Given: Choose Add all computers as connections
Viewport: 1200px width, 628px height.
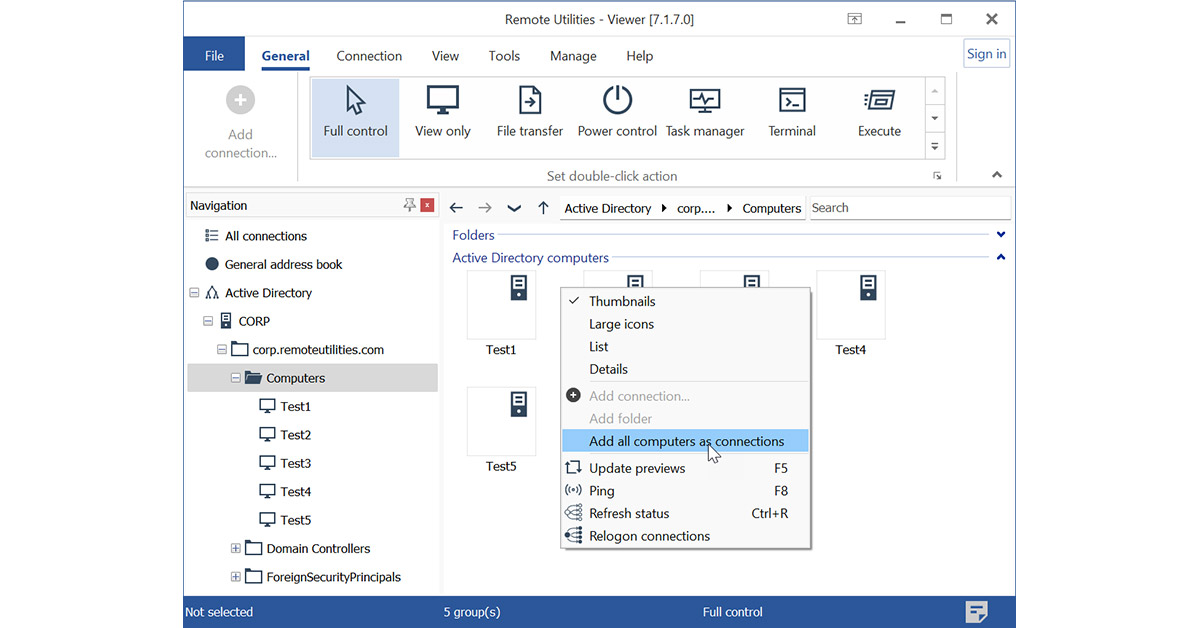Looking at the screenshot, I should pyautogui.click(x=685, y=441).
